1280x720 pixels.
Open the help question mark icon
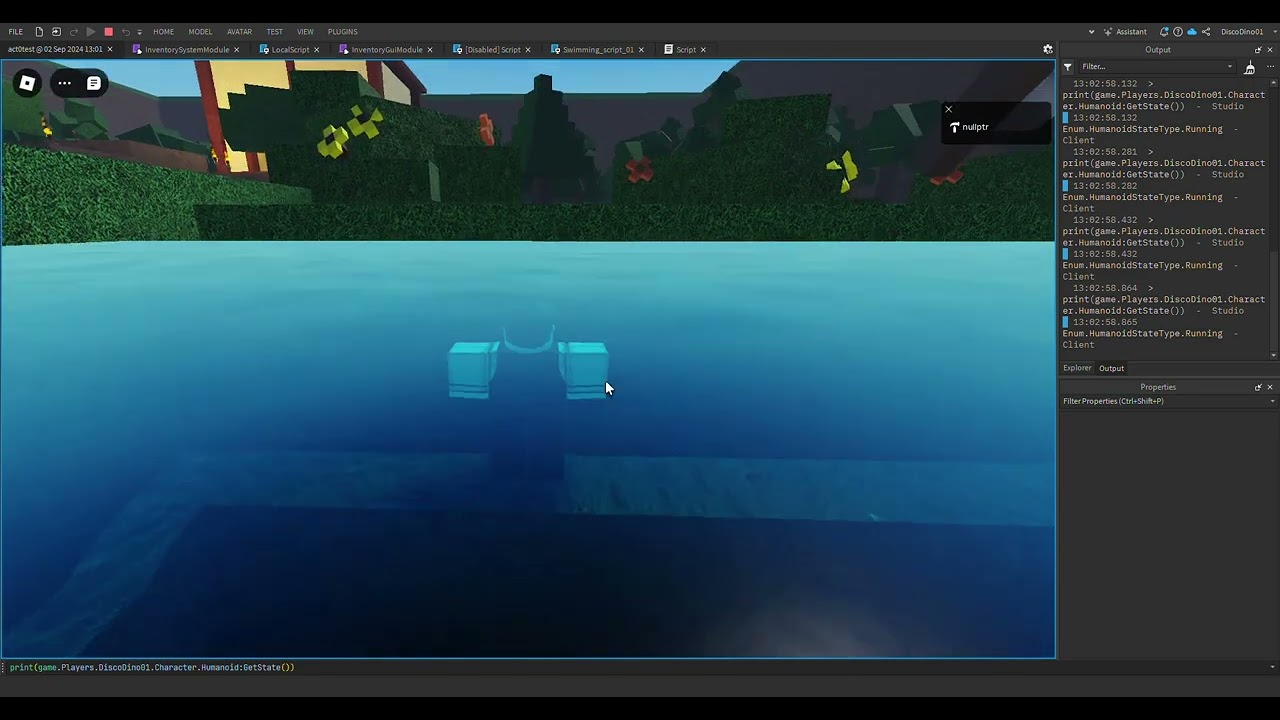click(x=1178, y=32)
